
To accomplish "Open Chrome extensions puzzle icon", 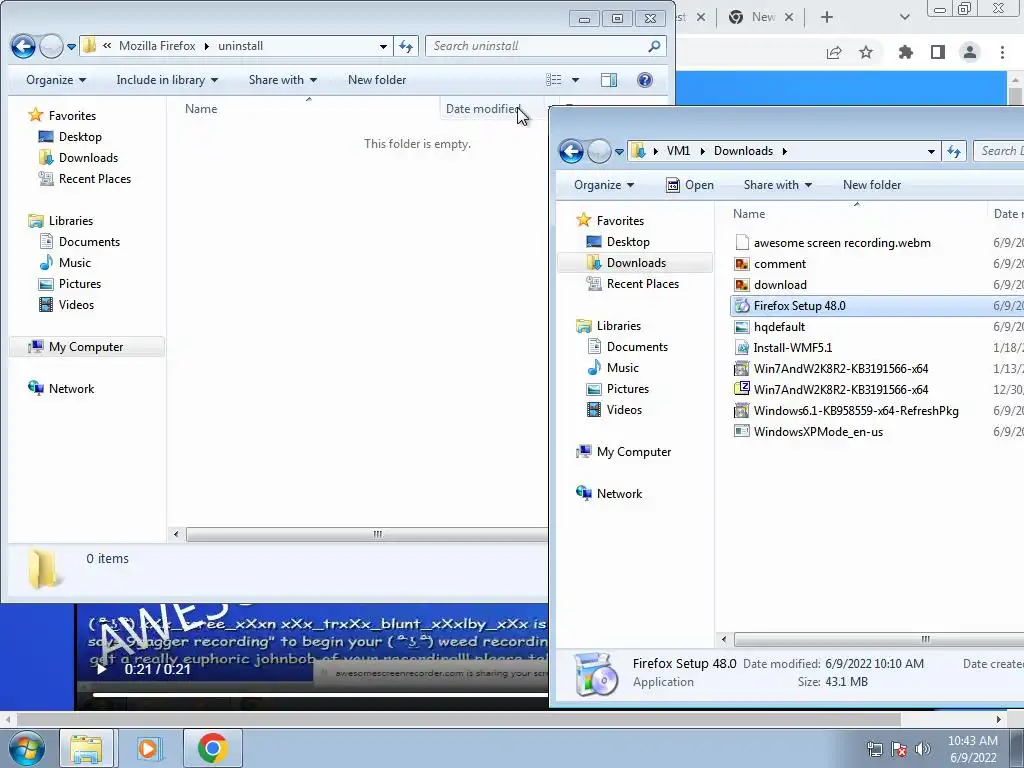I will point(905,52).
